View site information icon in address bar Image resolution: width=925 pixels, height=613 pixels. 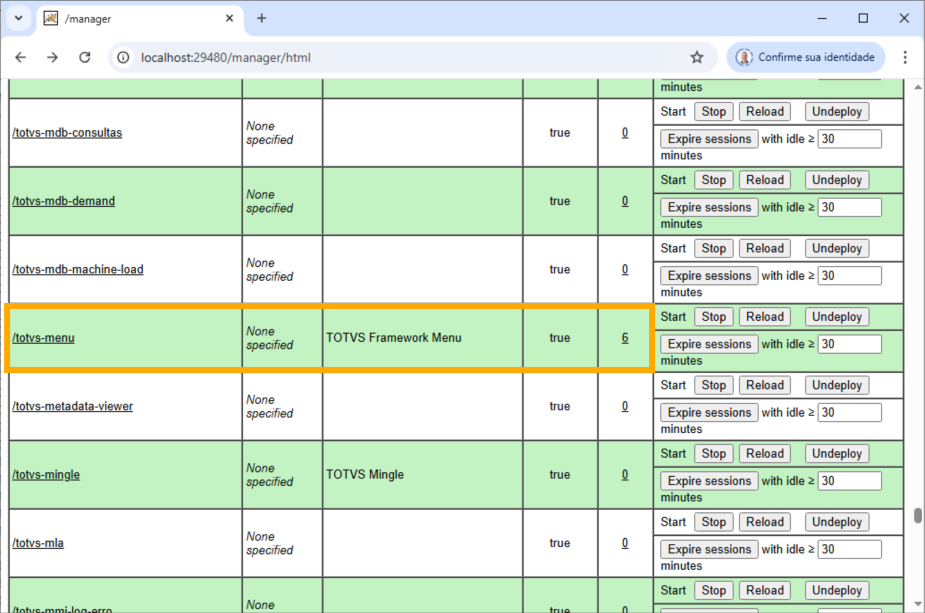tap(123, 57)
